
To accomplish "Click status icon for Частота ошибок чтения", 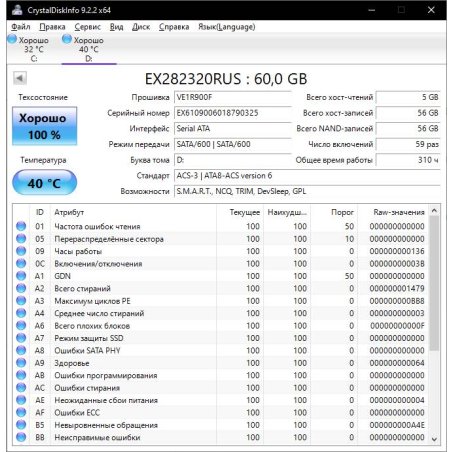I will point(21,226).
